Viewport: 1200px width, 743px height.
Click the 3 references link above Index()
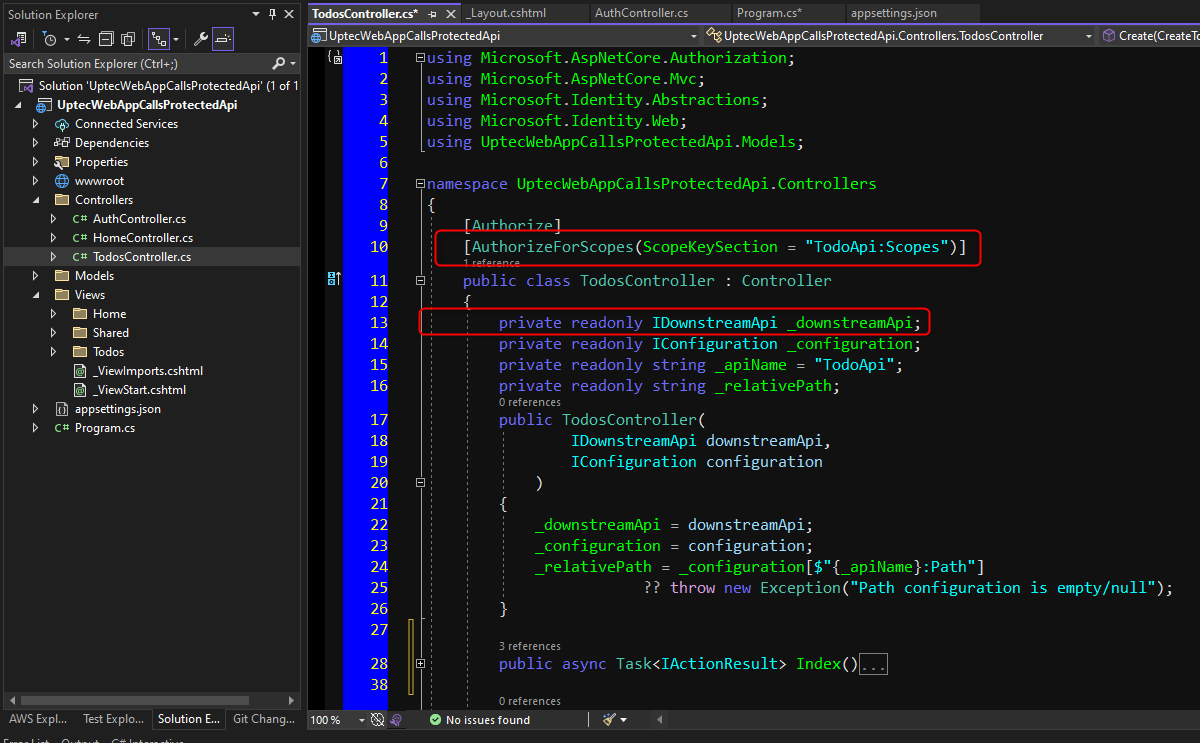(529, 646)
